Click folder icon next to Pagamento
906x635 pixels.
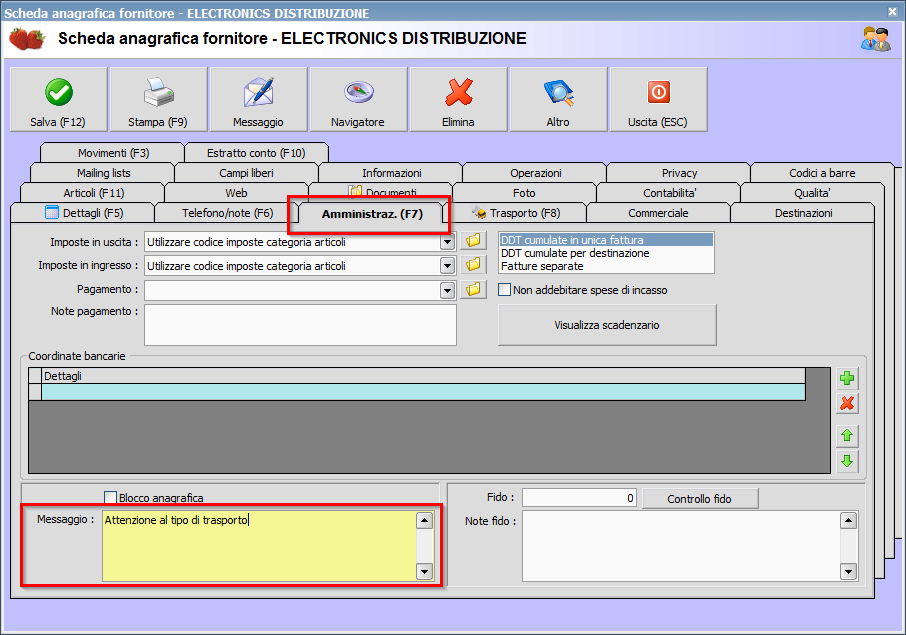[473, 289]
